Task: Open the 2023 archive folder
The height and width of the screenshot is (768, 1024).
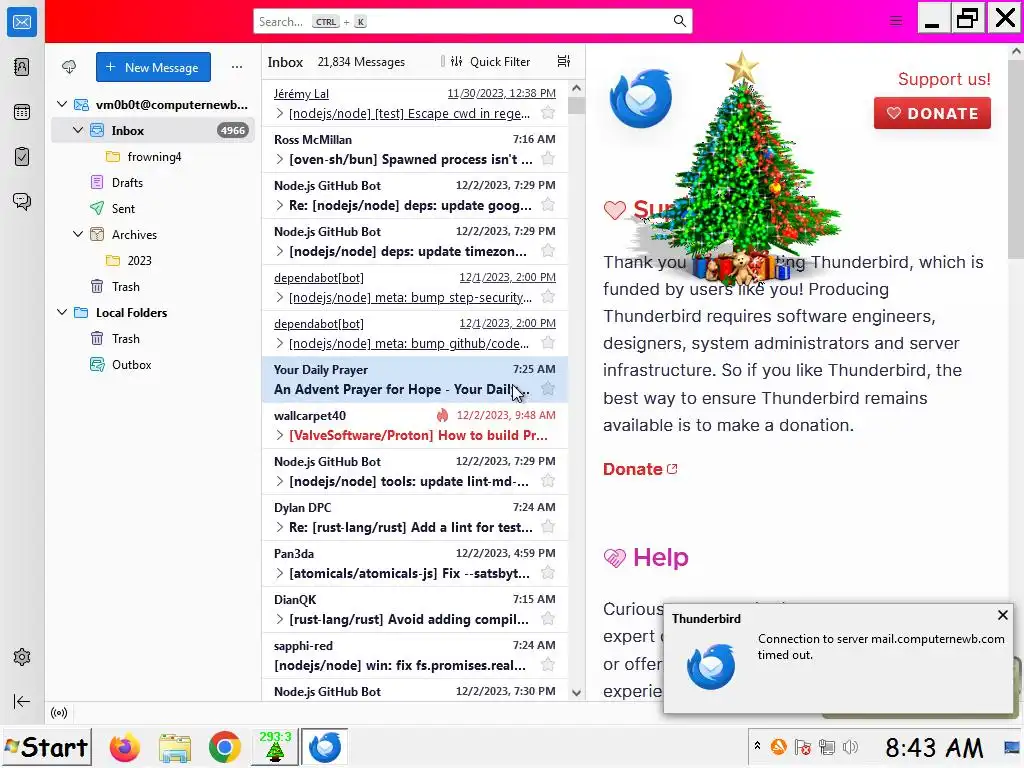Action: coord(153,261)
